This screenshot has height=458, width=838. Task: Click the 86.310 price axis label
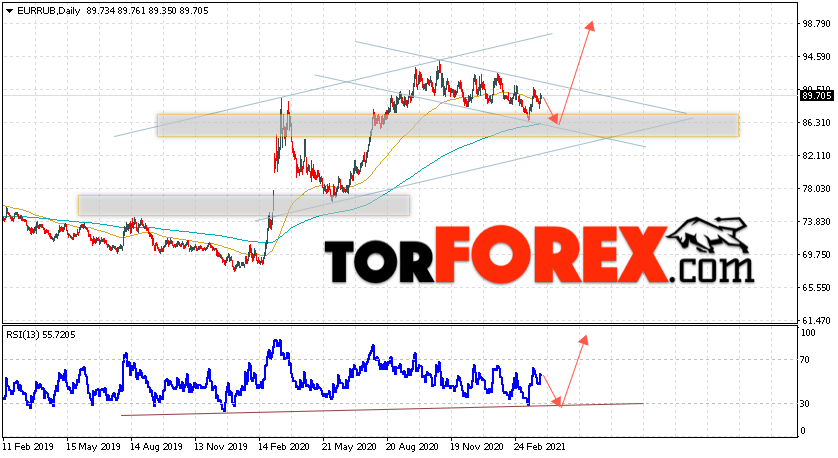pyautogui.click(x=817, y=123)
